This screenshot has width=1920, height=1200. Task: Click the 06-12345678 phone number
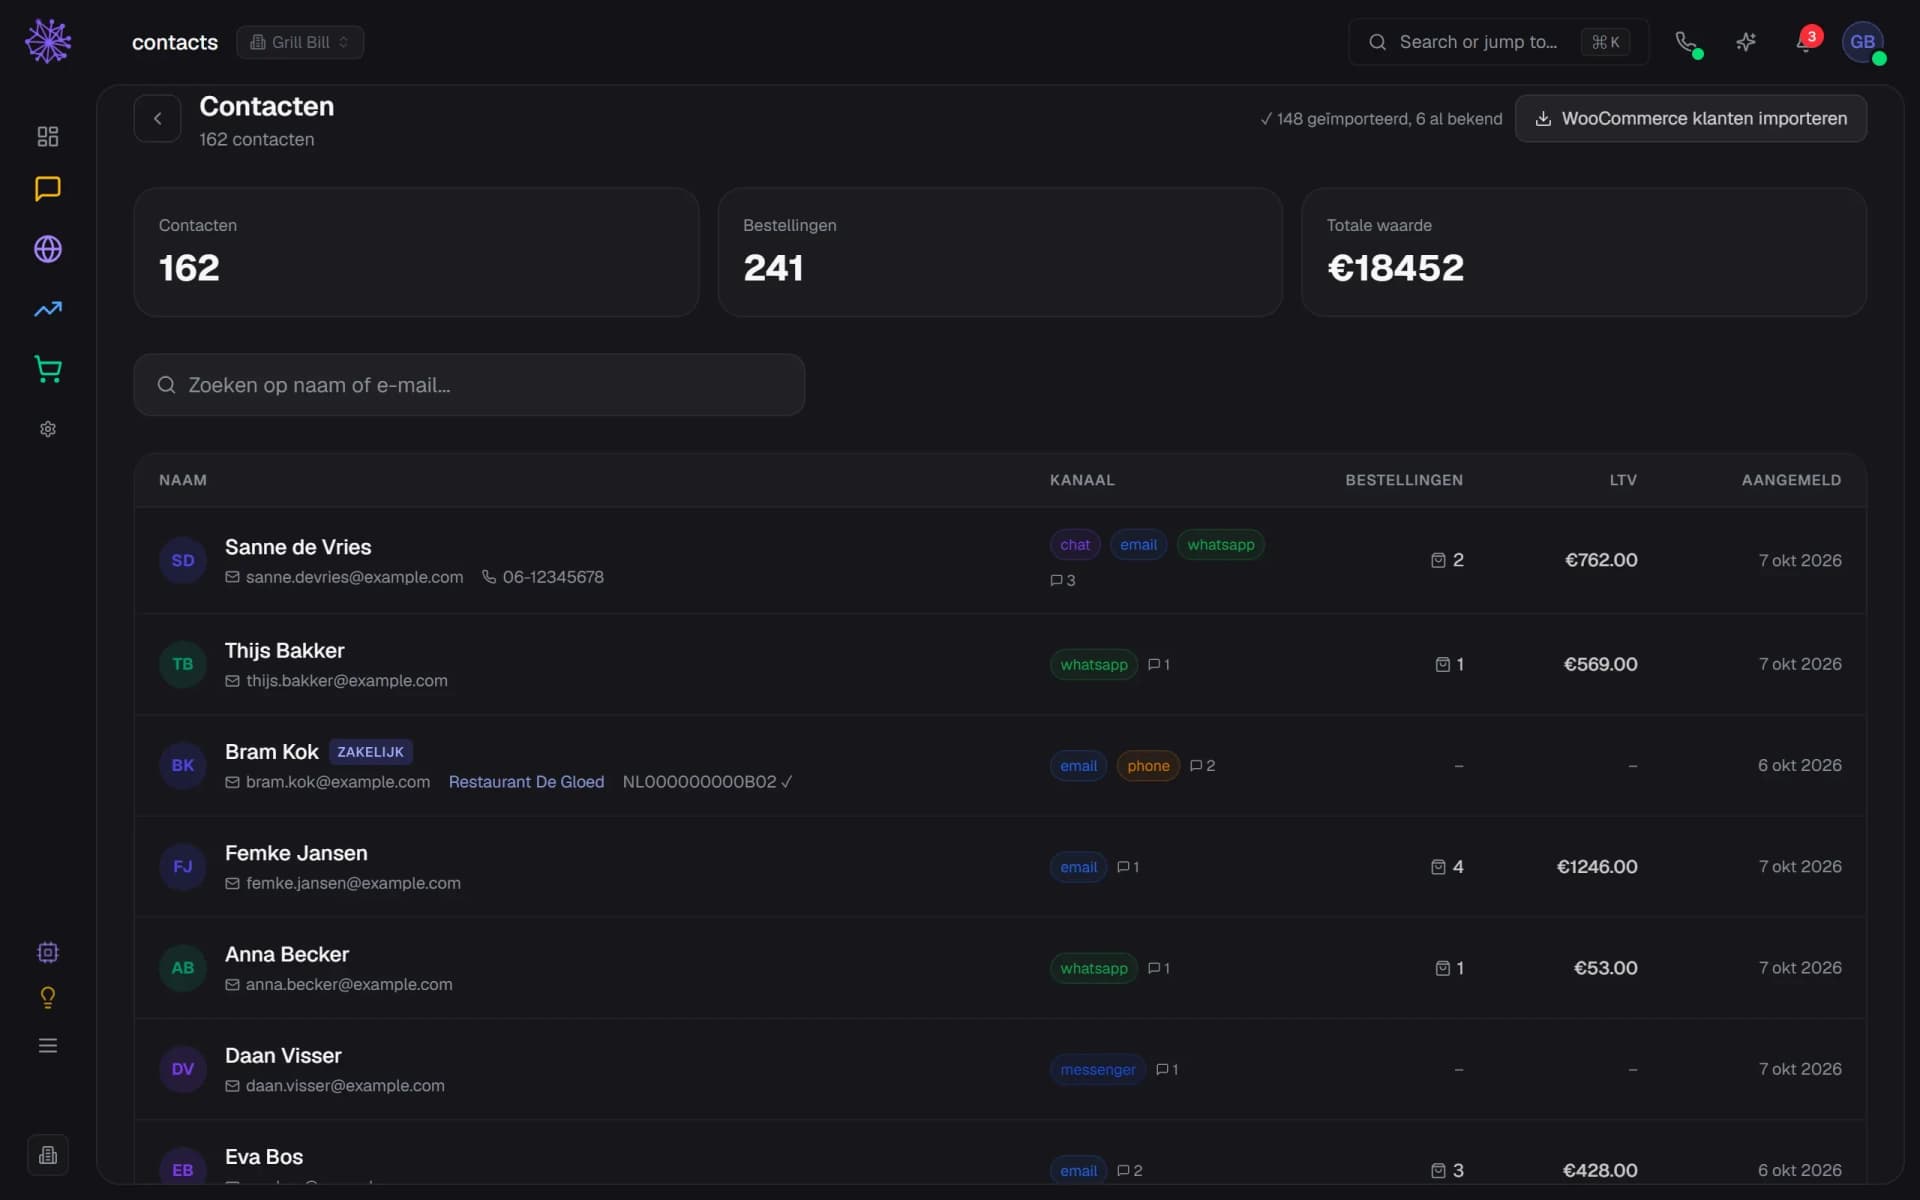(553, 577)
